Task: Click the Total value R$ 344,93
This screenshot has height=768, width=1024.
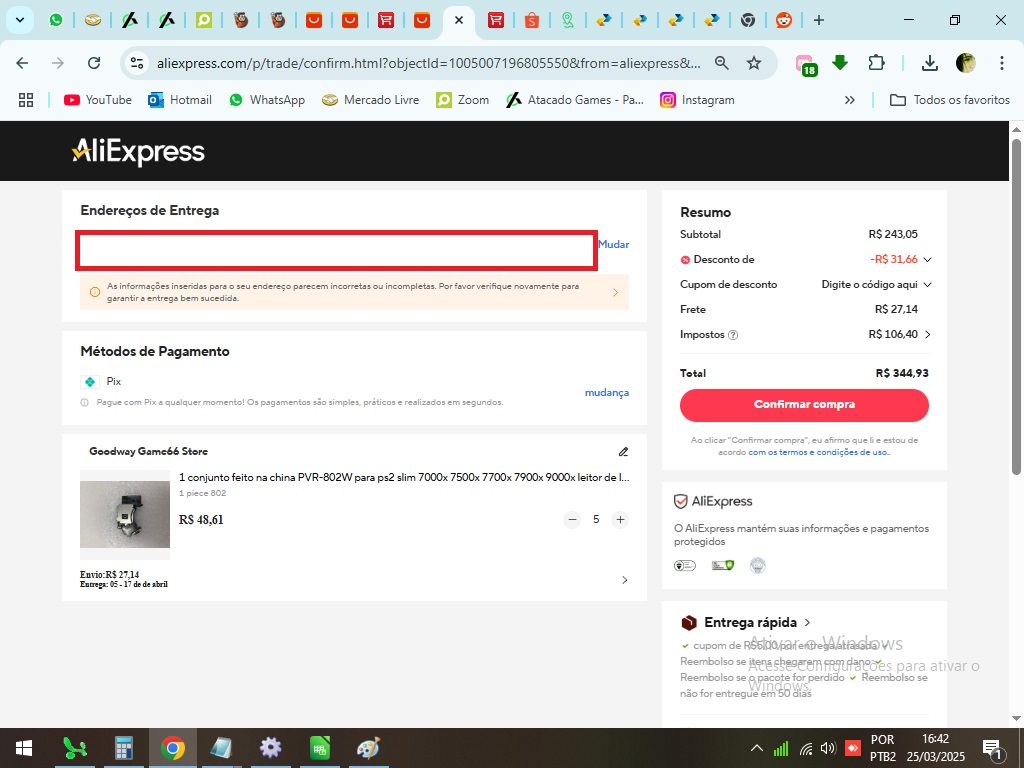Action: pyautogui.click(x=902, y=374)
